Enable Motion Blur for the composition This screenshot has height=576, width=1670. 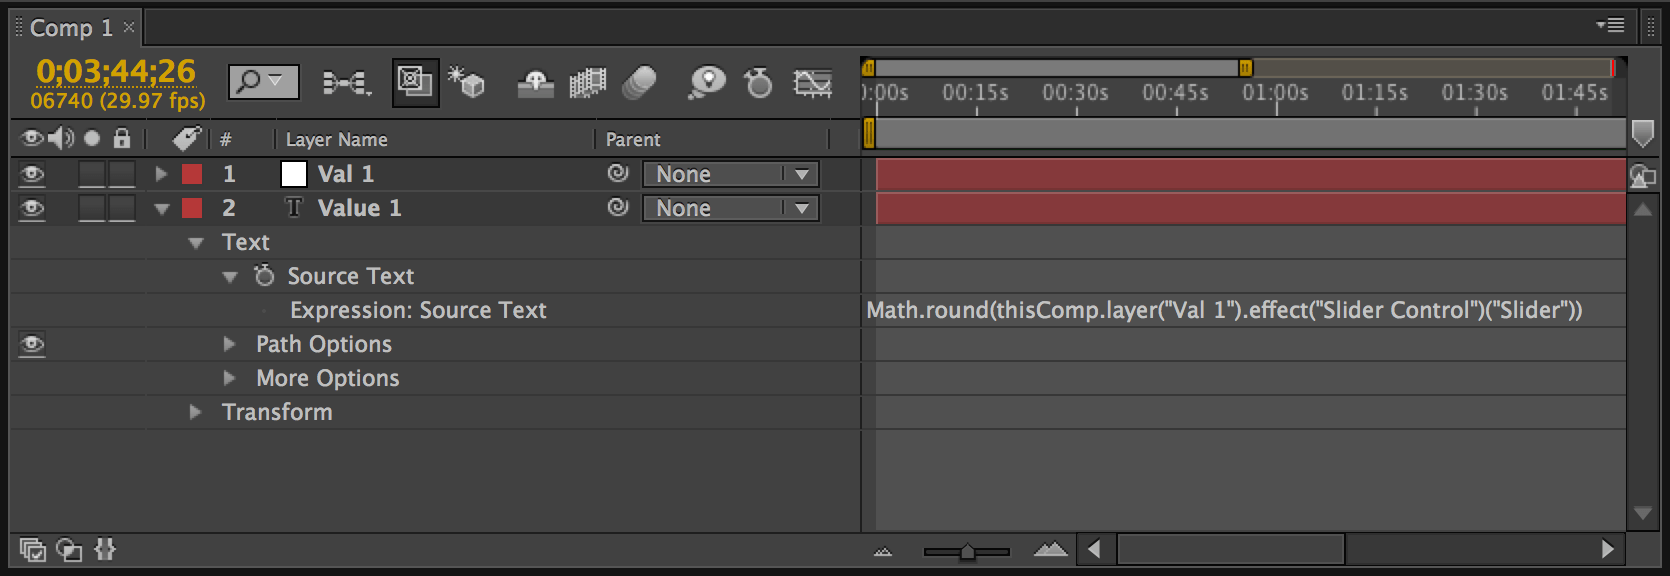[x=639, y=82]
